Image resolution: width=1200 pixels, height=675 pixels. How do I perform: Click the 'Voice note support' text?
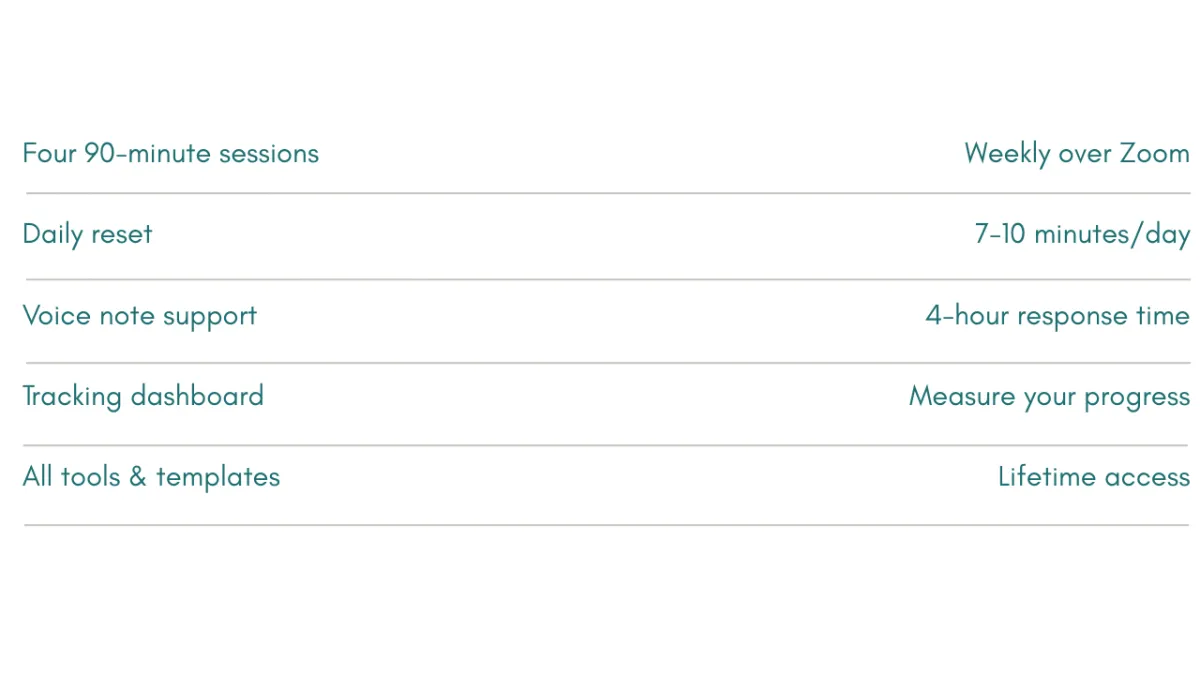coord(140,316)
